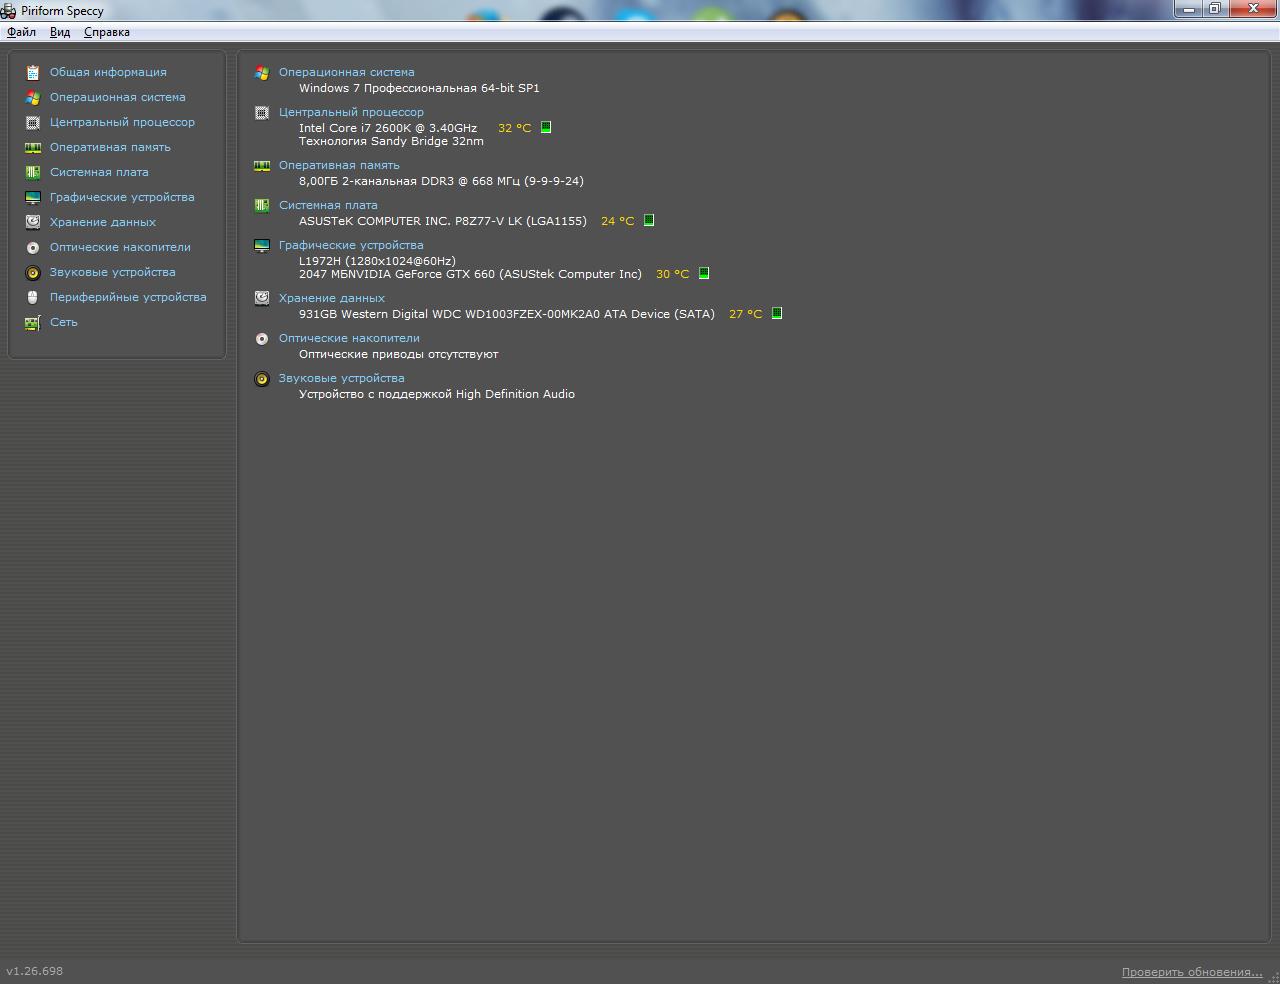Image resolution: width=1280 pixels, height=984 pixels.
Task: Click the NVIDIA GeForce GTX 660 line
Action: pos(470,274)
